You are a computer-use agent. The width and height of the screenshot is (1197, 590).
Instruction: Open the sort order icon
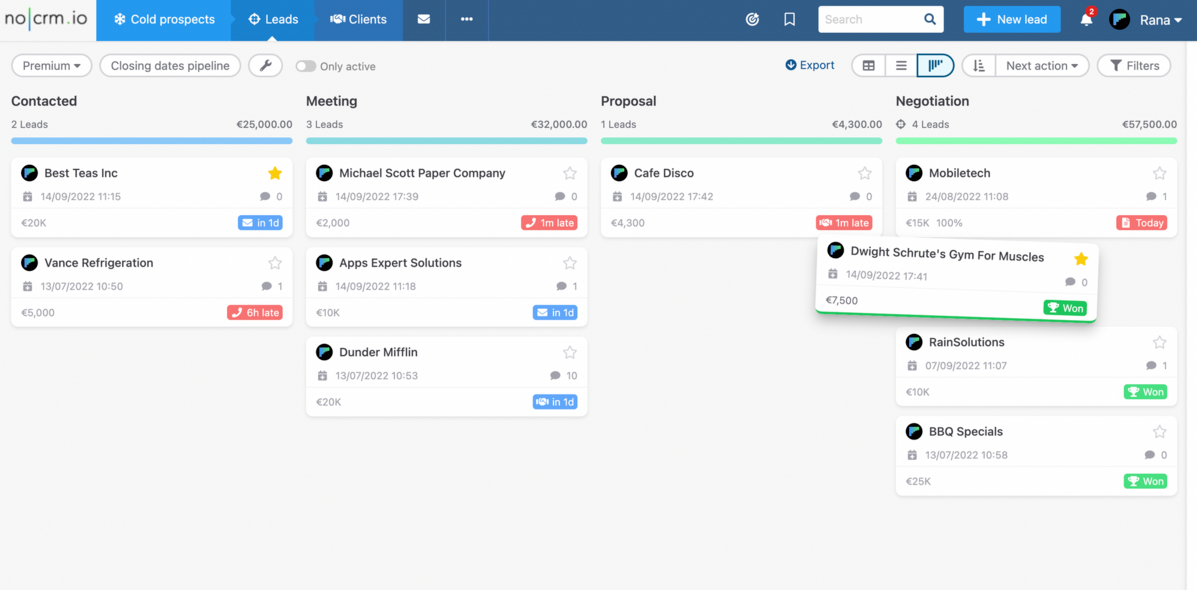(978, 65)
